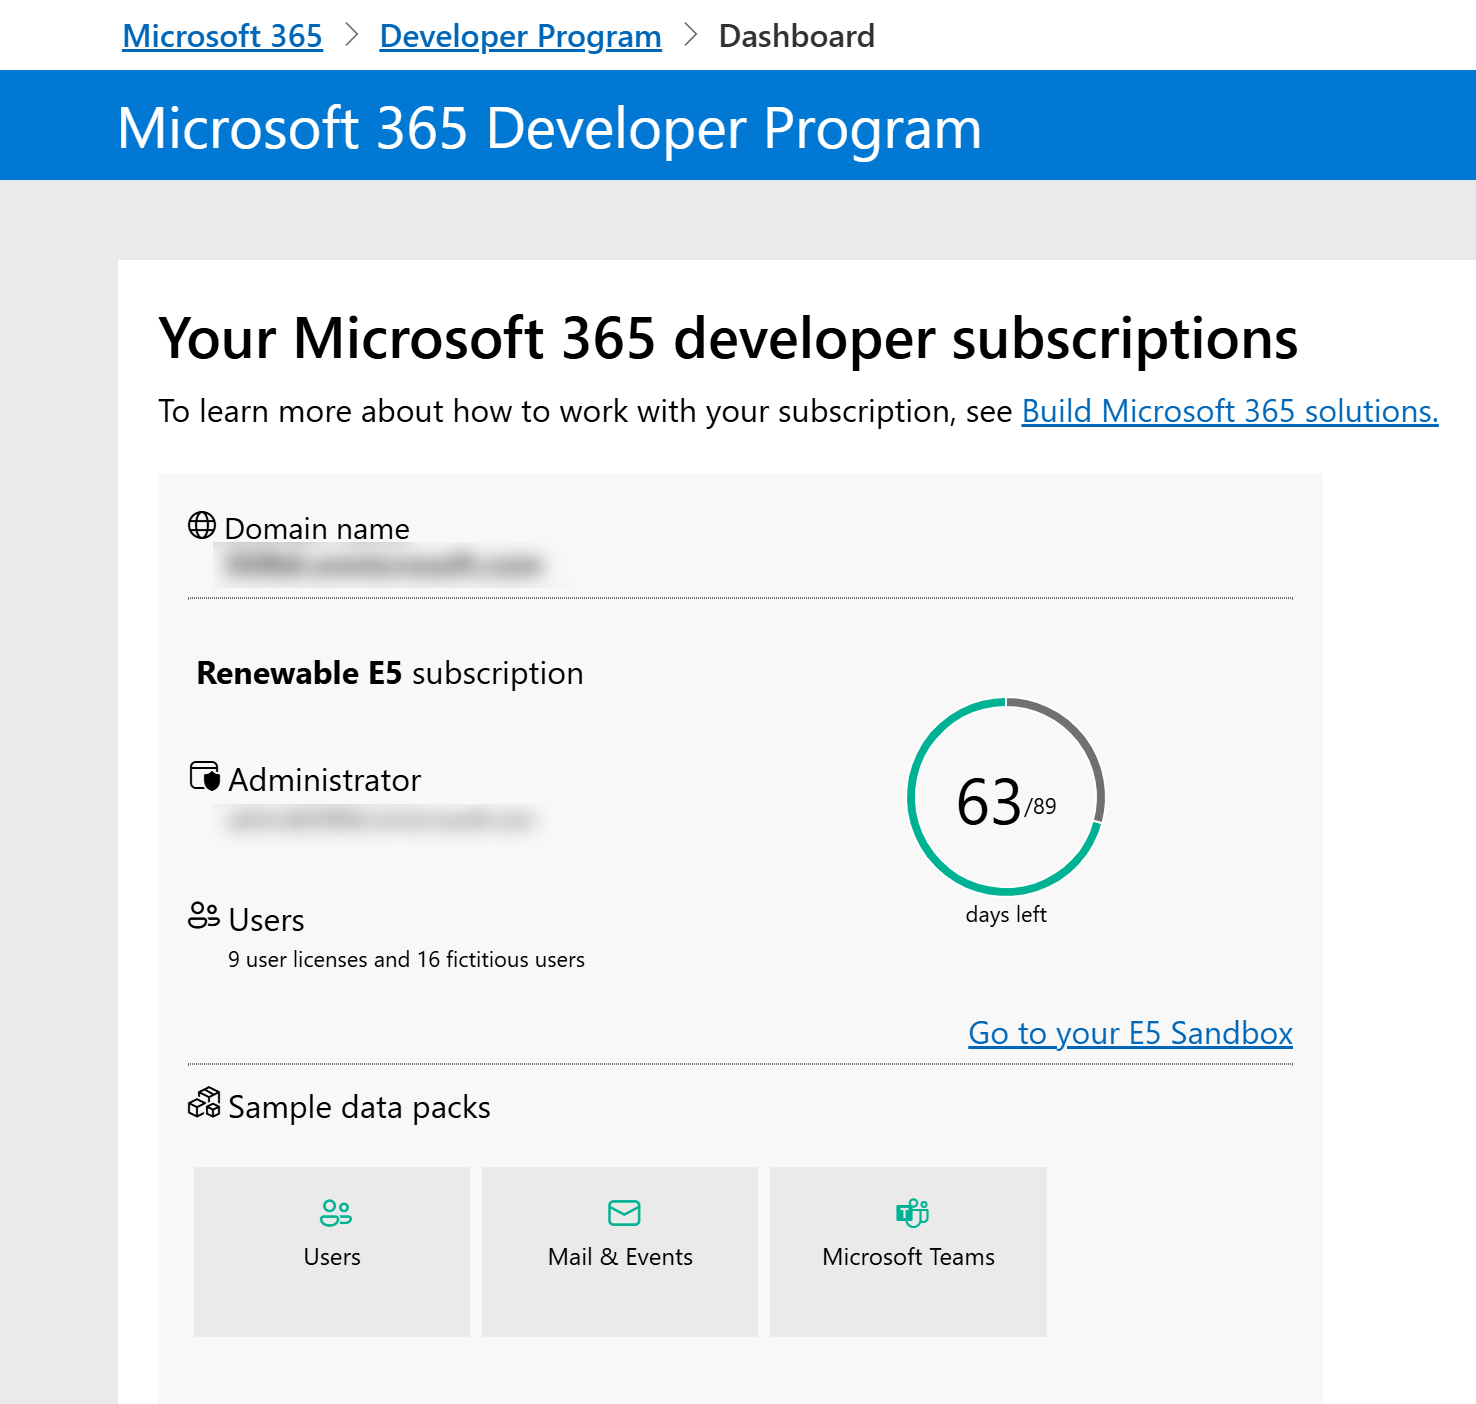Open the Developer Program breadcrumb link
Screen dimensions: 1476x1404
520,36
